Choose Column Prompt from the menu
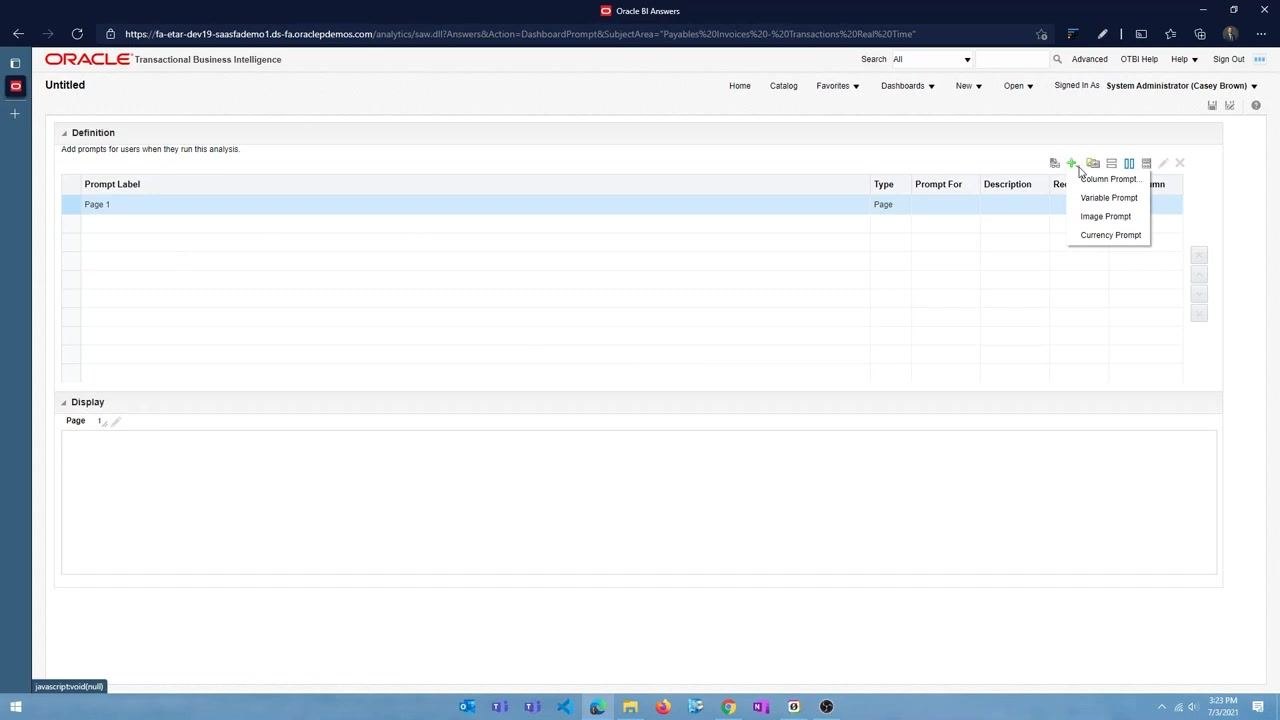1280x720 pixels. coord(1110,179)
